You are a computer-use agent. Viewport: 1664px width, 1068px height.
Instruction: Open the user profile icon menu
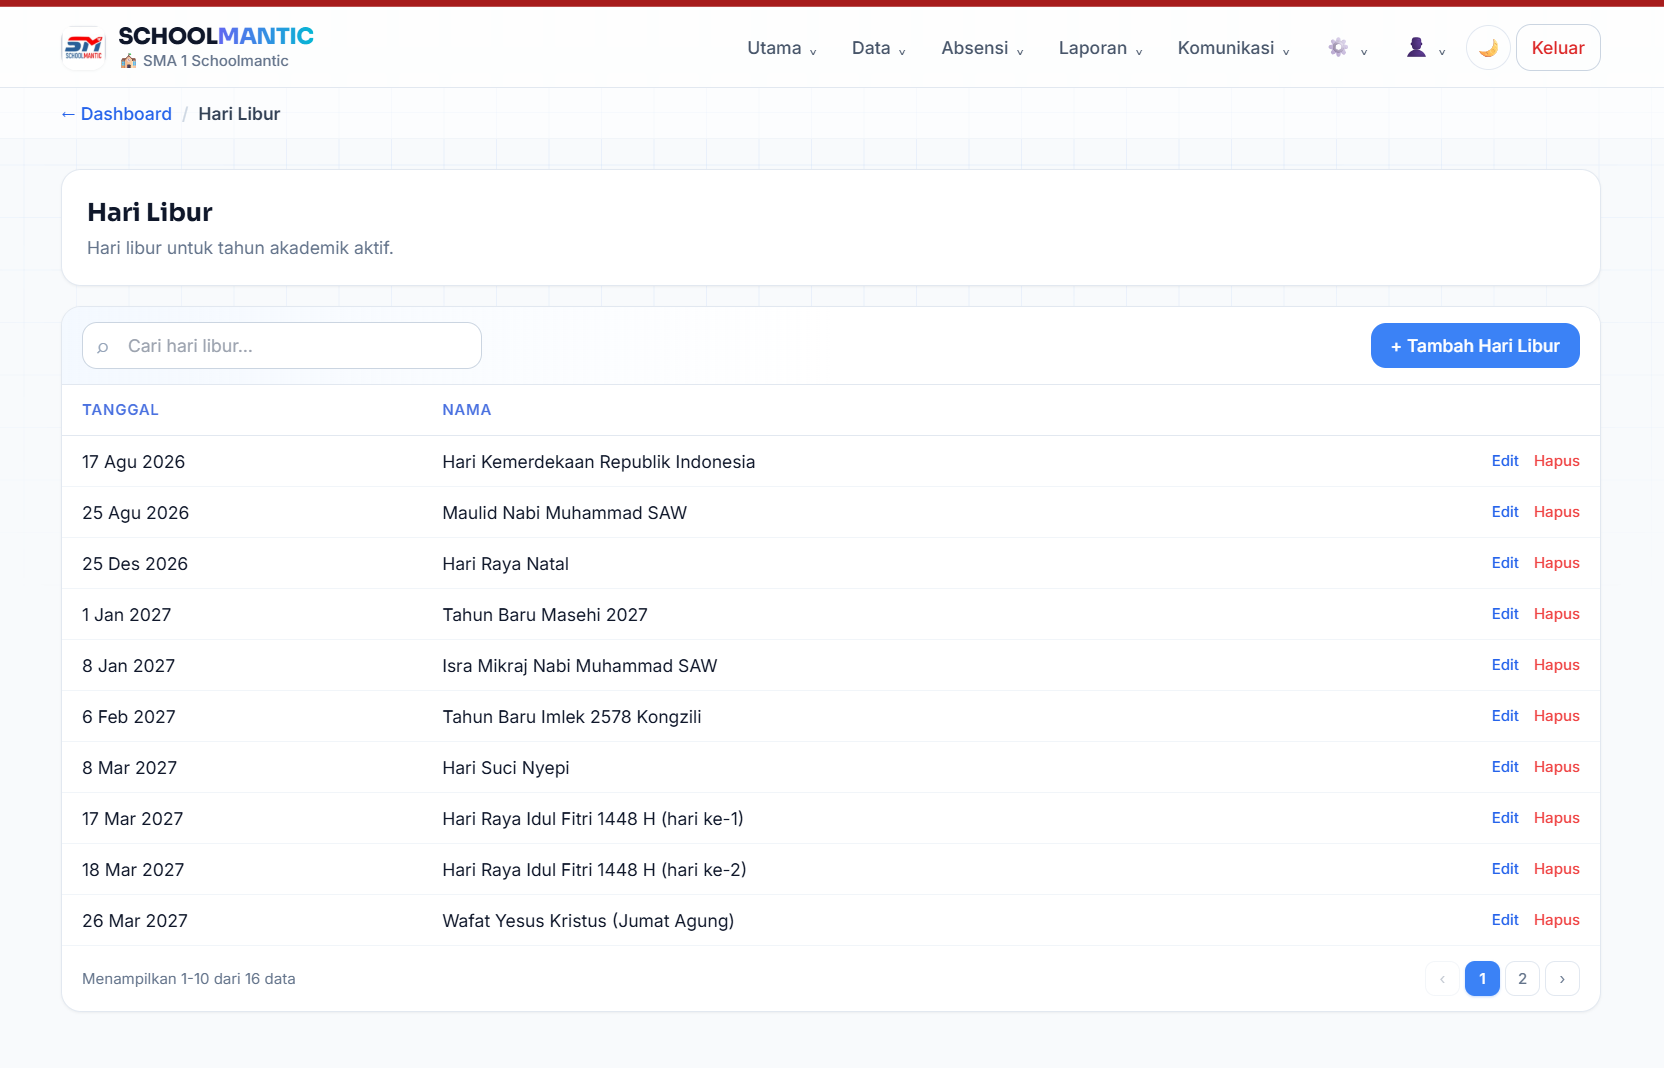click(x=1426, y=48)
